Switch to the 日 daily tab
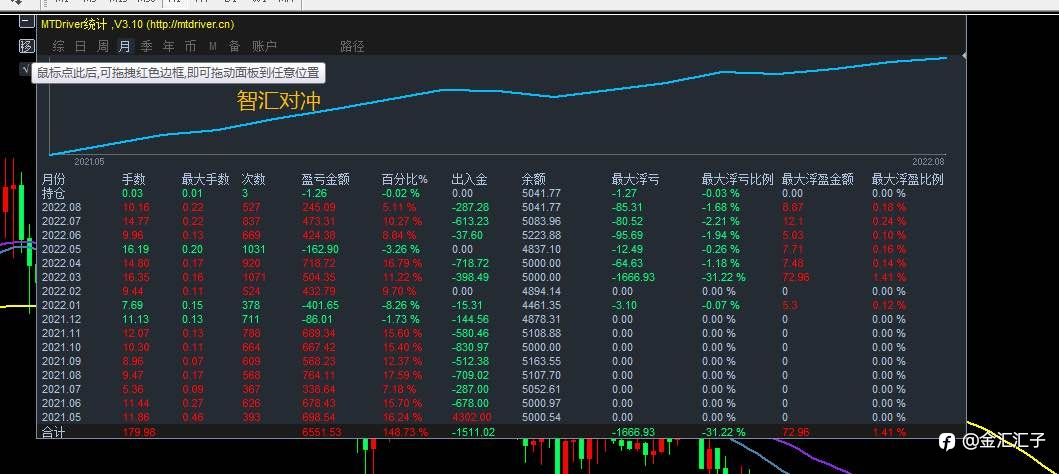 pos(80,47)
